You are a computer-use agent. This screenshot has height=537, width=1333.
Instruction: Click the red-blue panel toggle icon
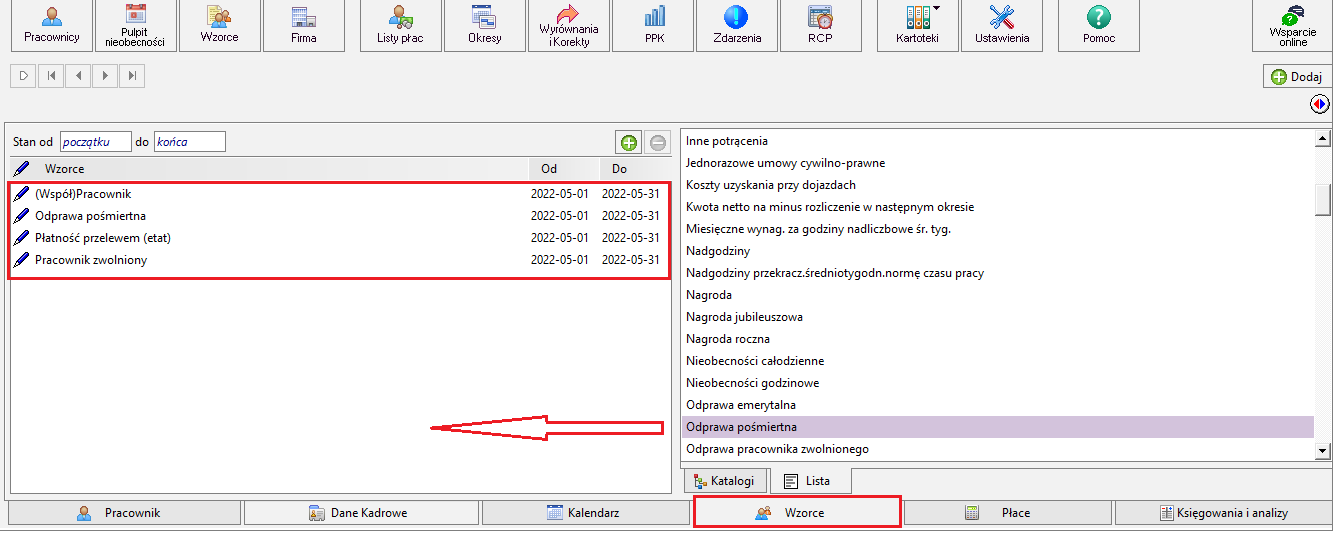tap(1320, 103)
